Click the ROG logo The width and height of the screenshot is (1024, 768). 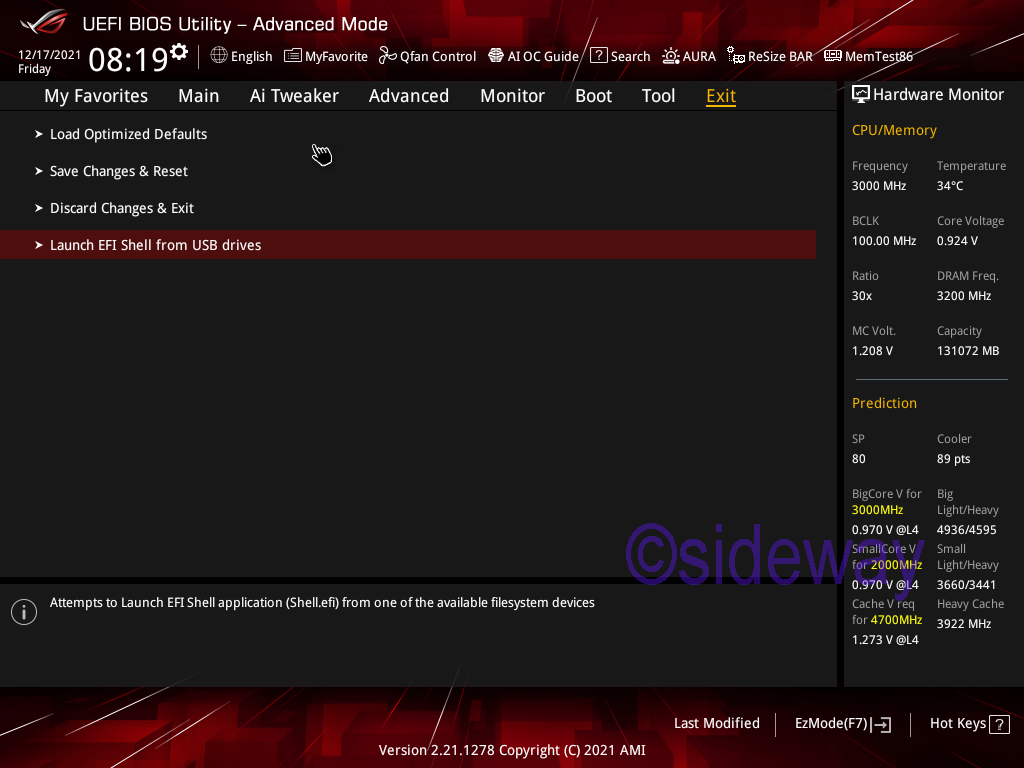point(44,22)
